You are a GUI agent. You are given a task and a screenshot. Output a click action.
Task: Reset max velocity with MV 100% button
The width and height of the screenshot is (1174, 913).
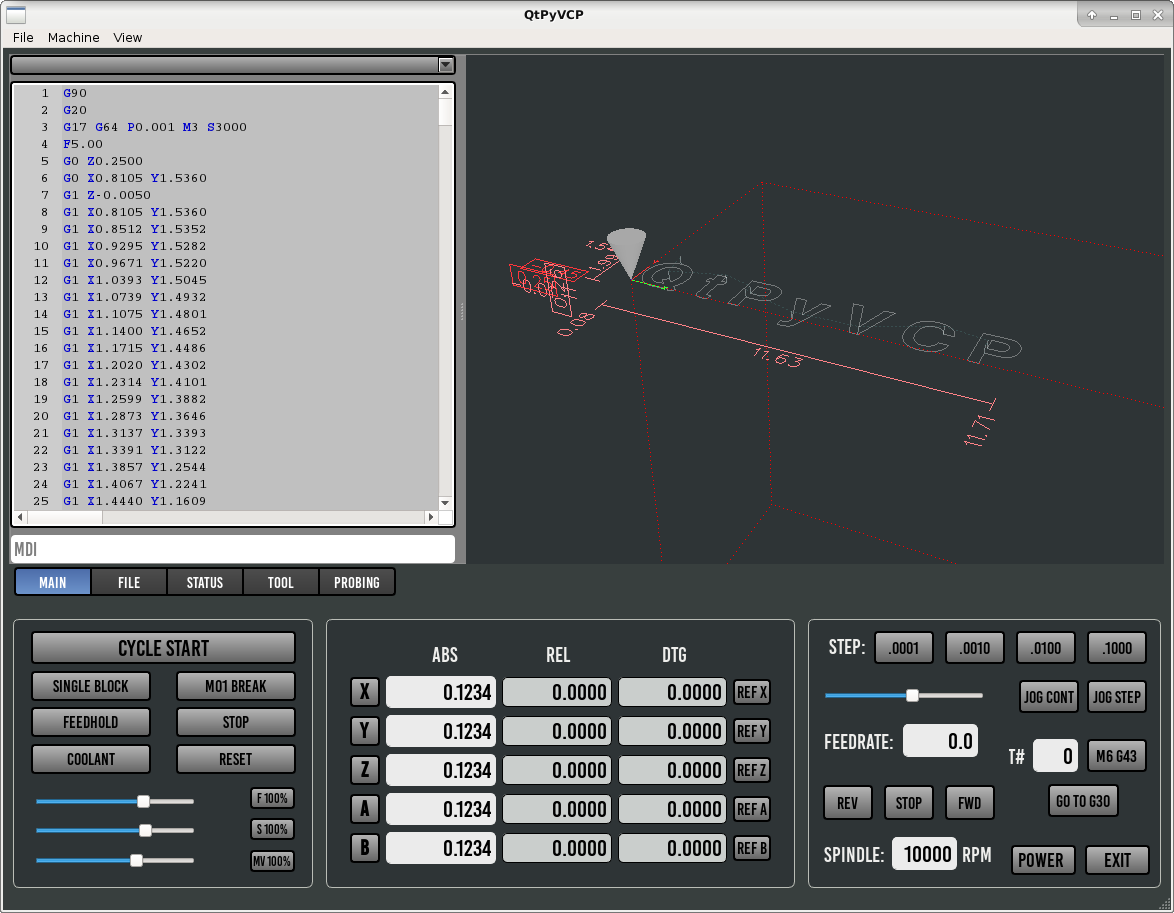click(272, 861)
